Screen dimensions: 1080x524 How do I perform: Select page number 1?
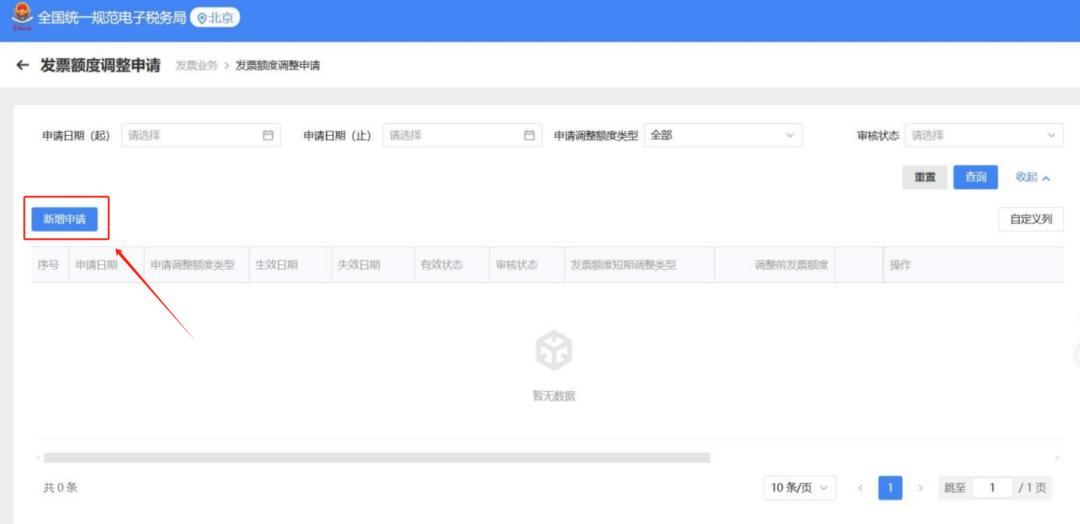point(890,488)
